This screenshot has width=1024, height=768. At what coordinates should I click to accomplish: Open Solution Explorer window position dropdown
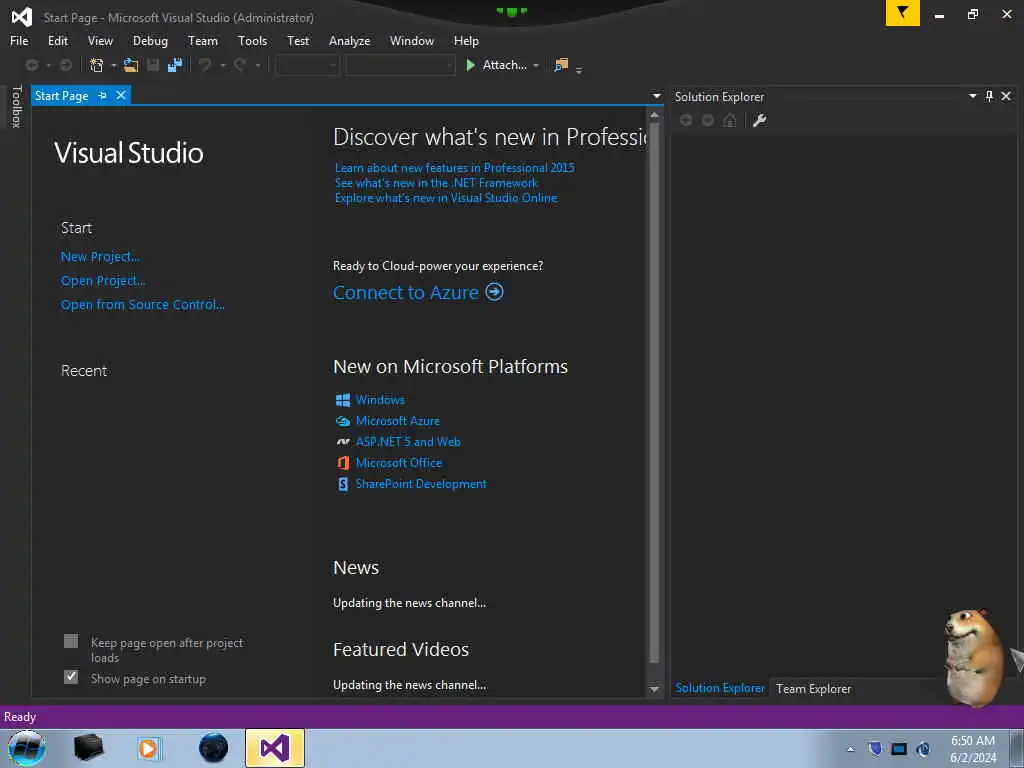click(x=972, y=96)
